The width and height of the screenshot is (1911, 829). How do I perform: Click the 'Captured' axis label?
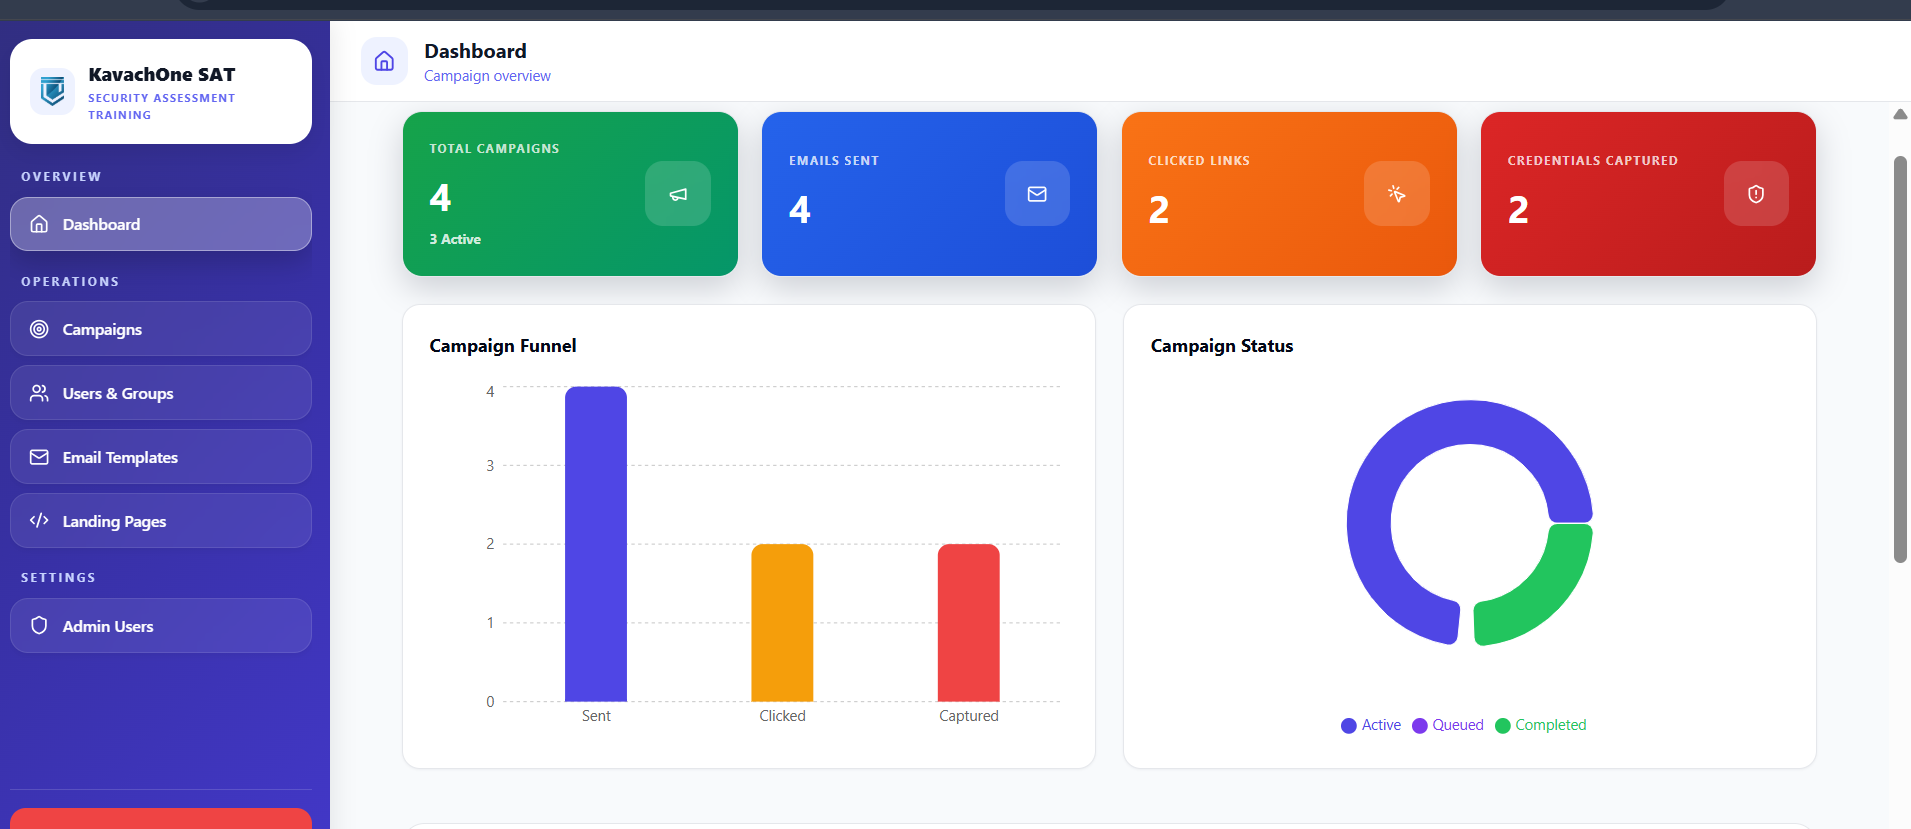(x=968, y=716)
